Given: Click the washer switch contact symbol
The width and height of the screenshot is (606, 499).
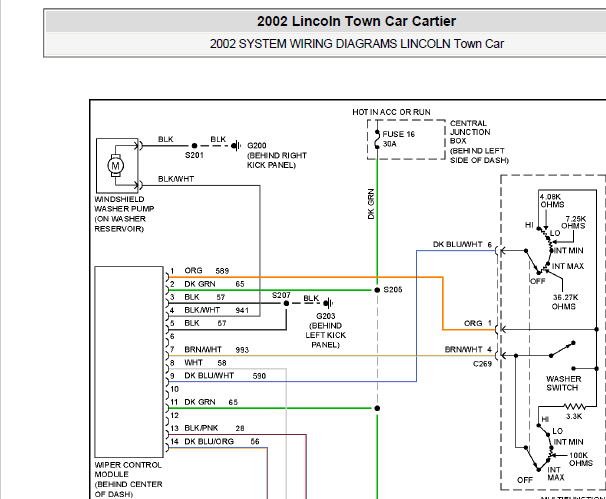Looking at the screenshot, I should pos(563,349).
